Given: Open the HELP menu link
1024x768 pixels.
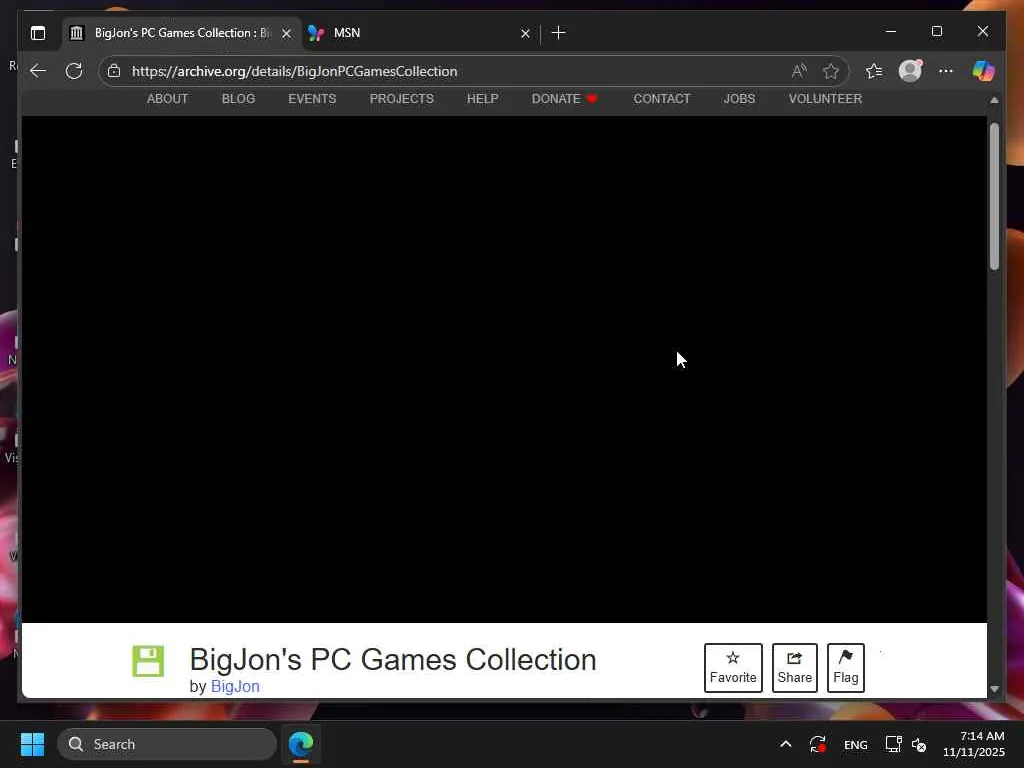Looking at the screenshot, I should 483,99.
